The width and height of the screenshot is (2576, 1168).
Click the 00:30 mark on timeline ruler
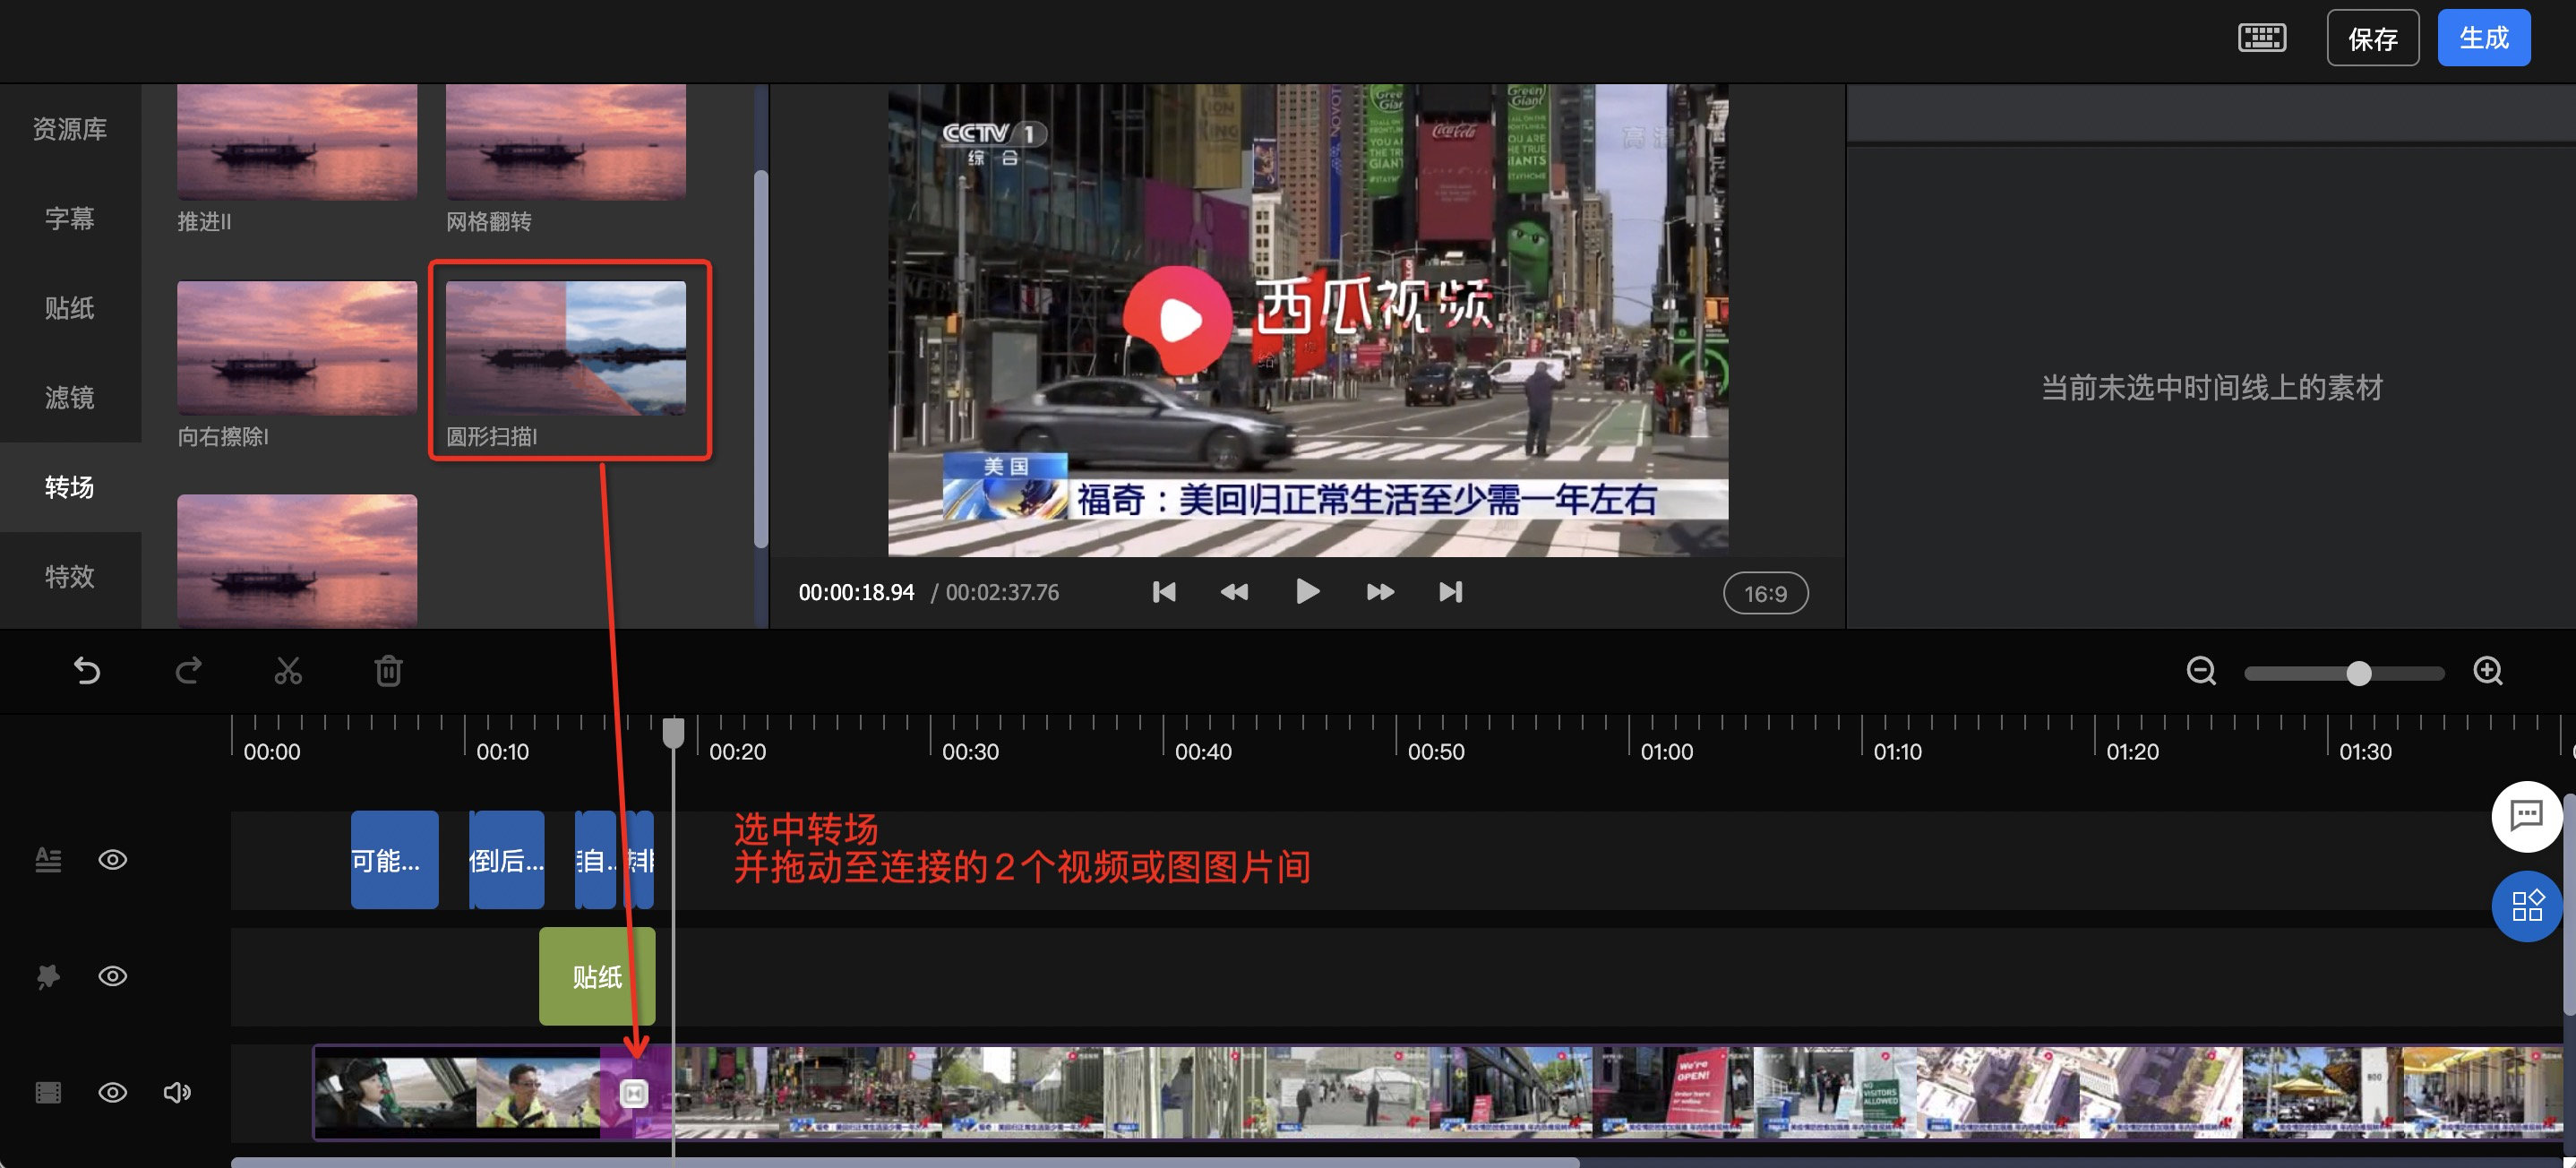click(x=970, y=751)
